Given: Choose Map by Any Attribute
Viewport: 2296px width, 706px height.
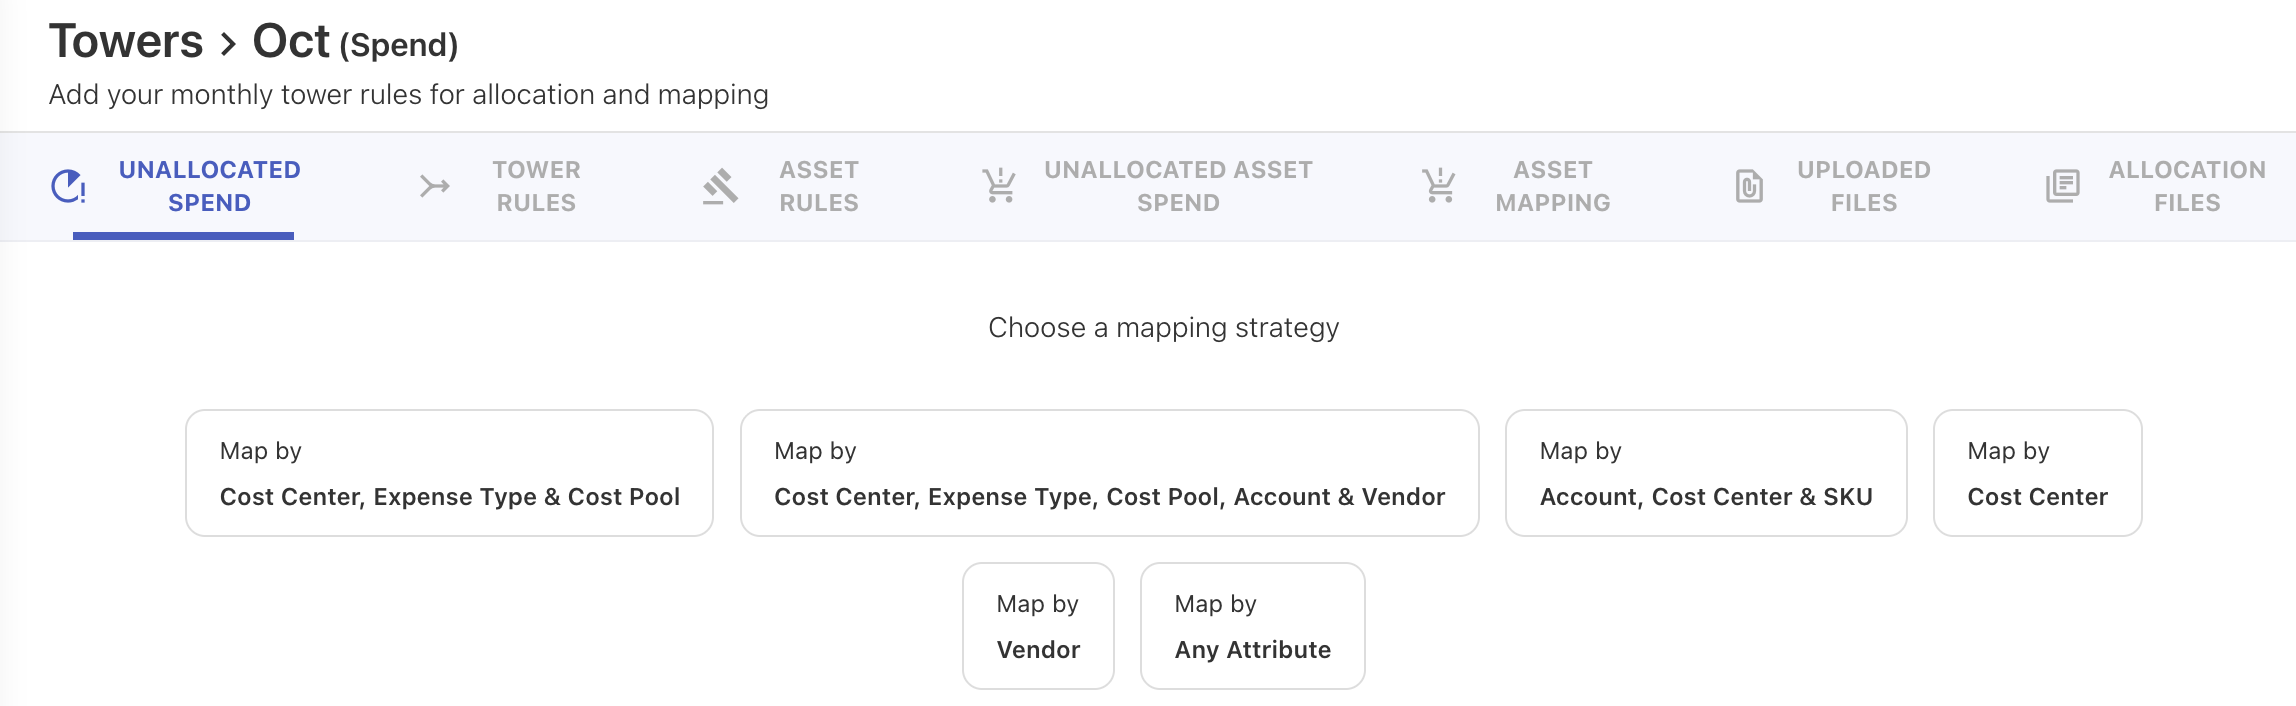Looking at the screenshot, I should tap(1252, 626).
